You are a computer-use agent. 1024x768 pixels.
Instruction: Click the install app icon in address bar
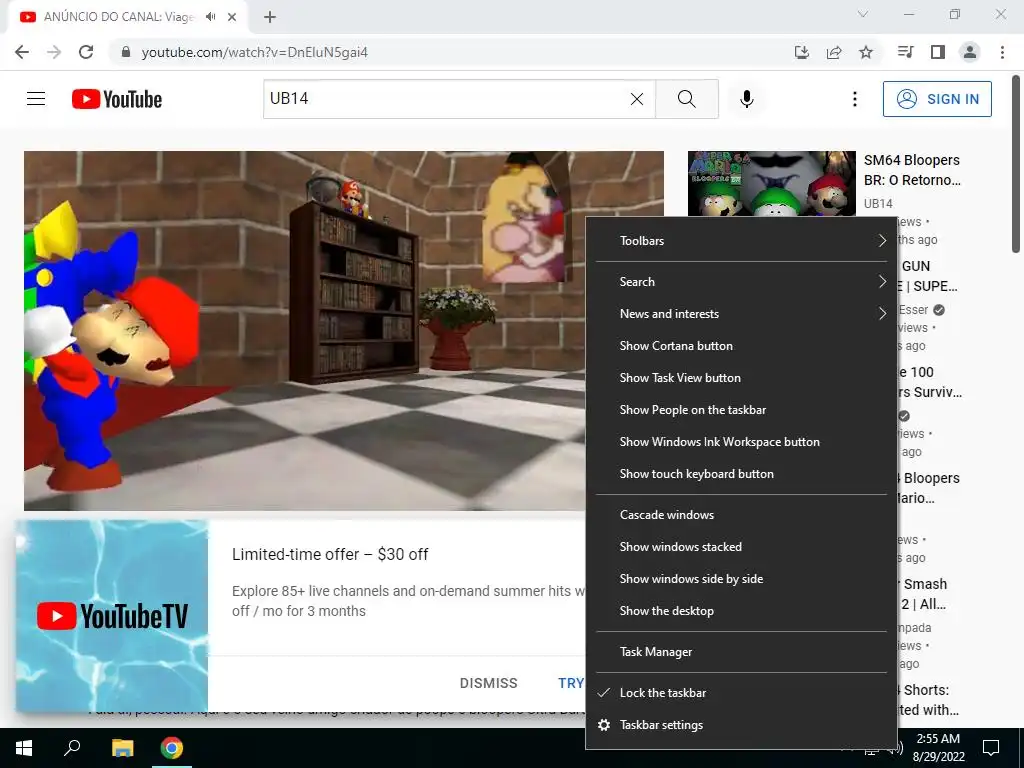click(801, 52)
